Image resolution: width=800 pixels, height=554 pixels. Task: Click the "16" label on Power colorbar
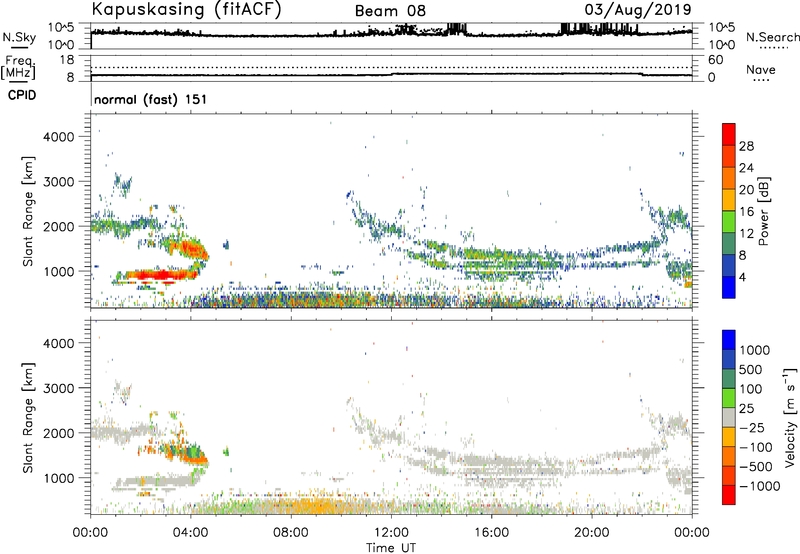click(x=746, y=212)
